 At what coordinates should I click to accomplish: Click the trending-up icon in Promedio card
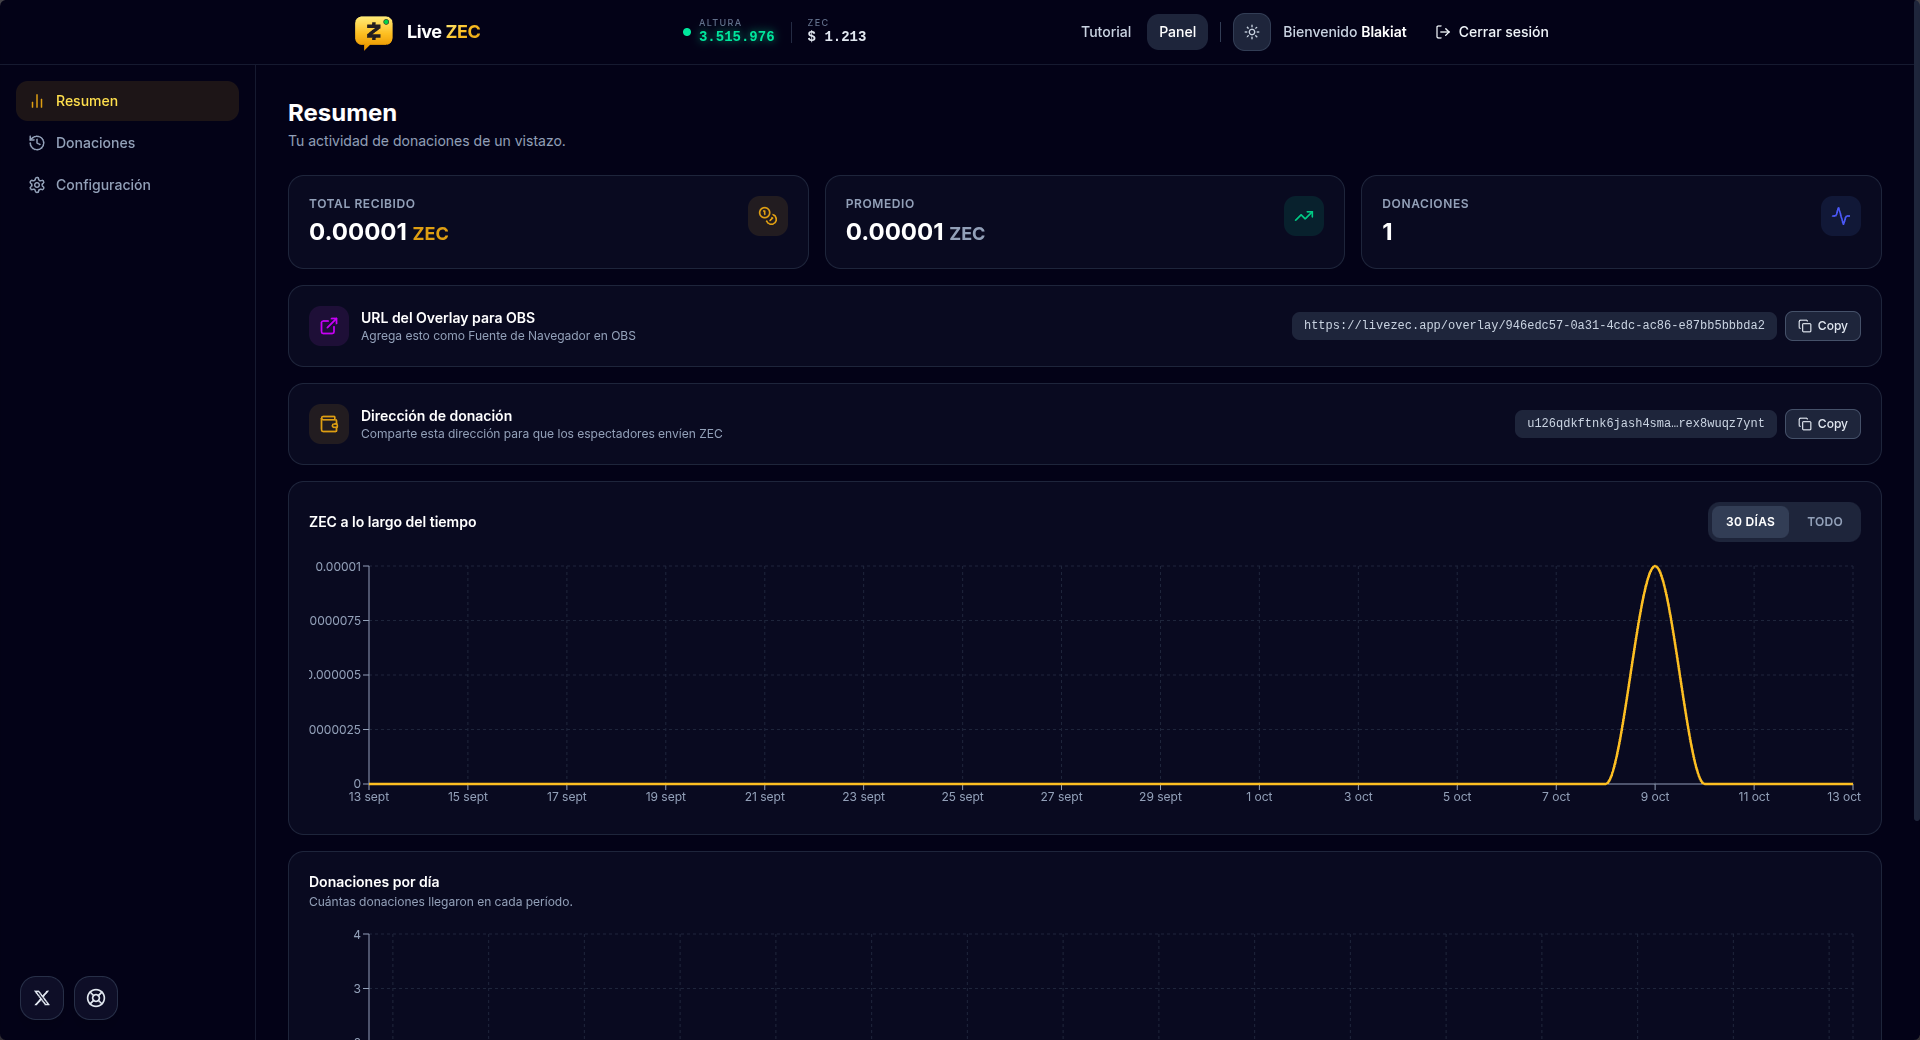(1304, 216)
